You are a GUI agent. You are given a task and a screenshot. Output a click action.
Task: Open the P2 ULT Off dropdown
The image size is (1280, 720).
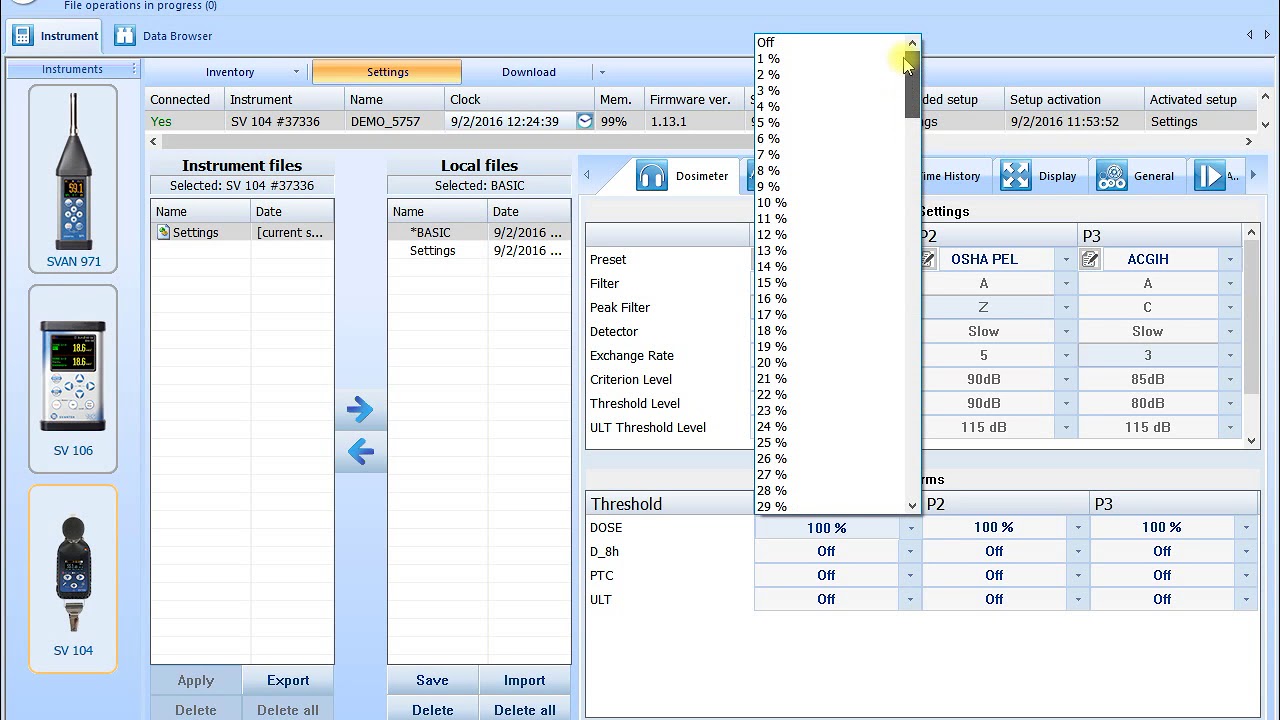(1078, 600)
